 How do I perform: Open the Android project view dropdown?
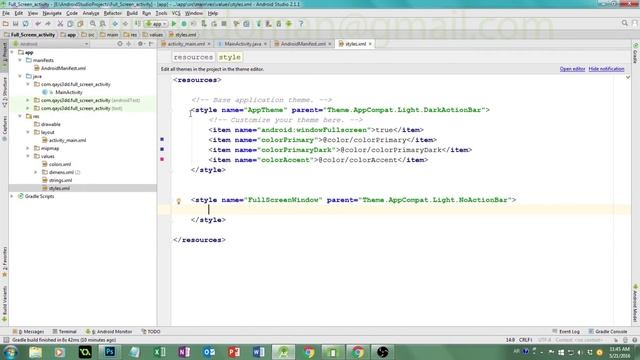tap(50, 44)
